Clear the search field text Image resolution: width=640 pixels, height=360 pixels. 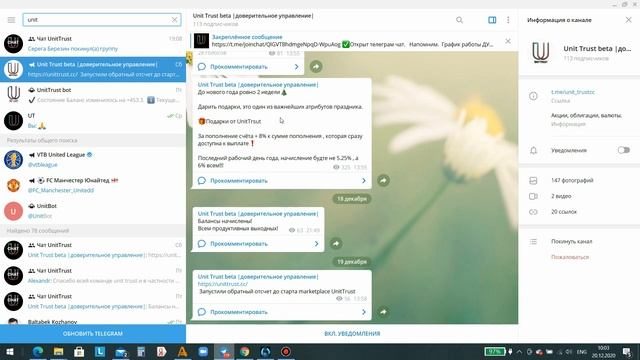point(174,20)
